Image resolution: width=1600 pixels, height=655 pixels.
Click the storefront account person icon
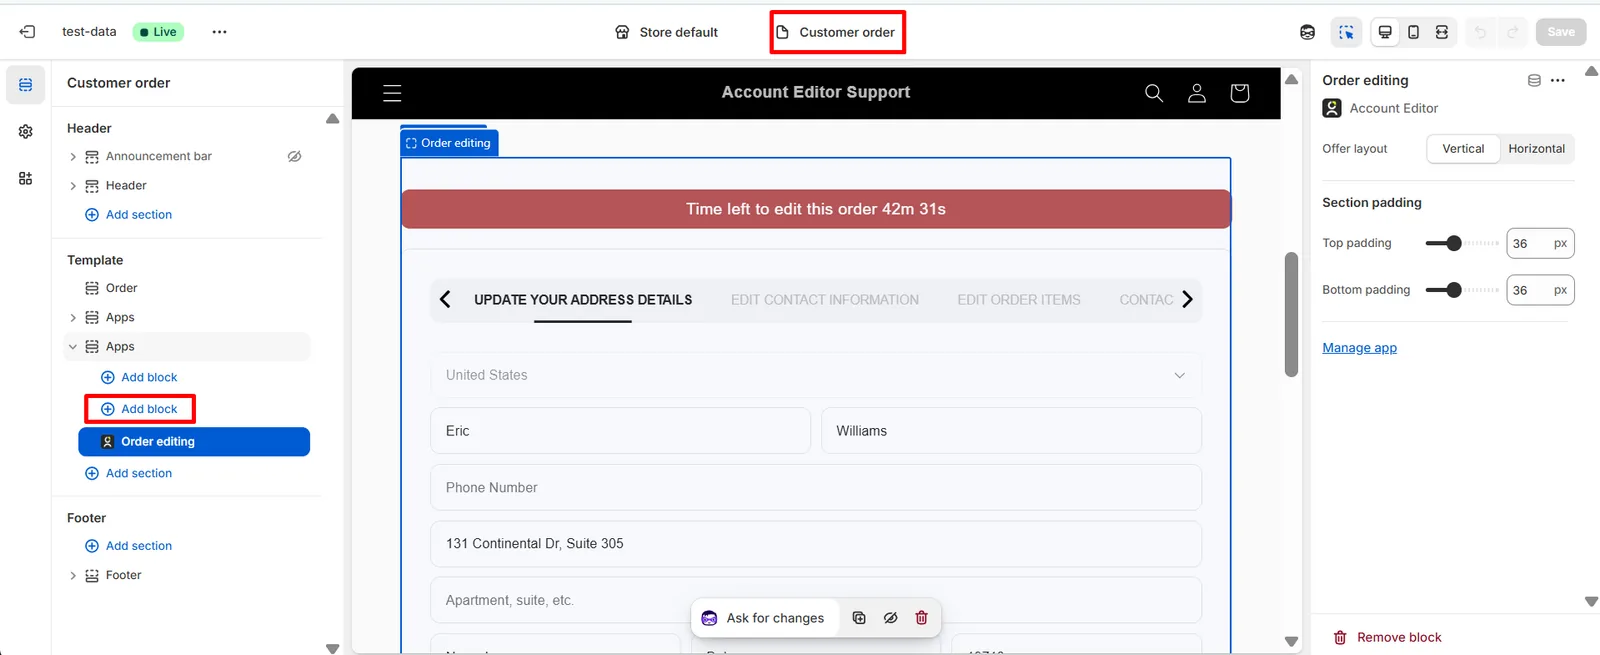pos(1197,93)
